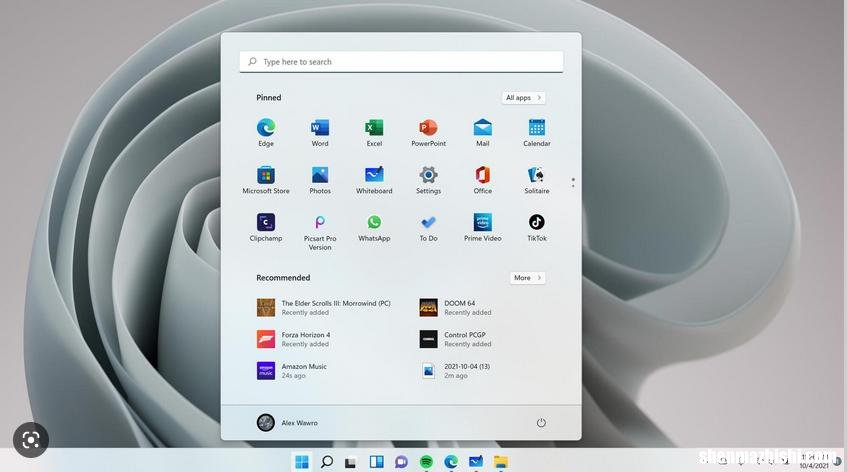The image size is (847, 472).
Task: Open Chat icon on taskbar
Action: tap(401, 462)
